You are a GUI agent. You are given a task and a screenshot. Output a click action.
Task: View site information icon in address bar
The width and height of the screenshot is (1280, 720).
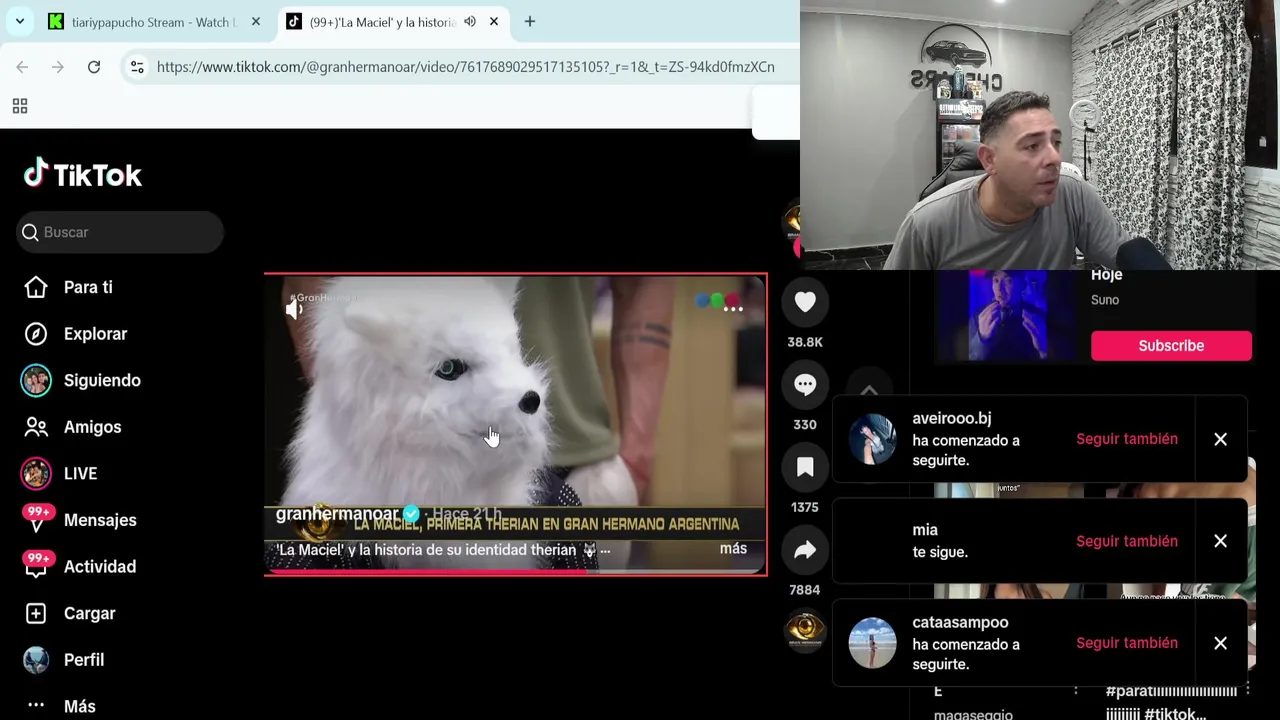click(137, 67)
